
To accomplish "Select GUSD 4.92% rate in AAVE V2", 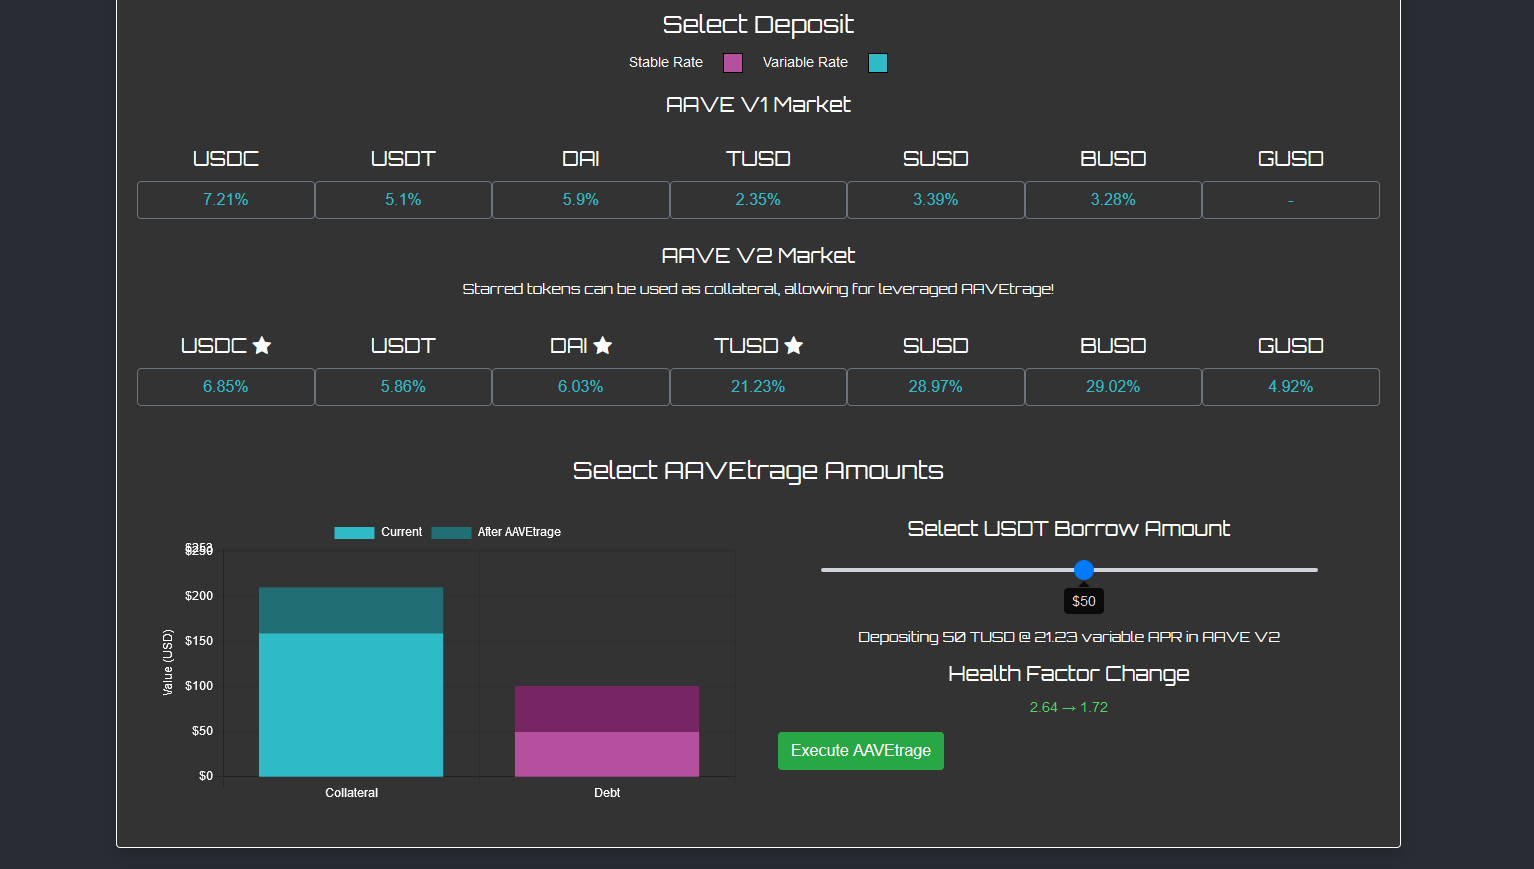I will [x=1291, y=387].
